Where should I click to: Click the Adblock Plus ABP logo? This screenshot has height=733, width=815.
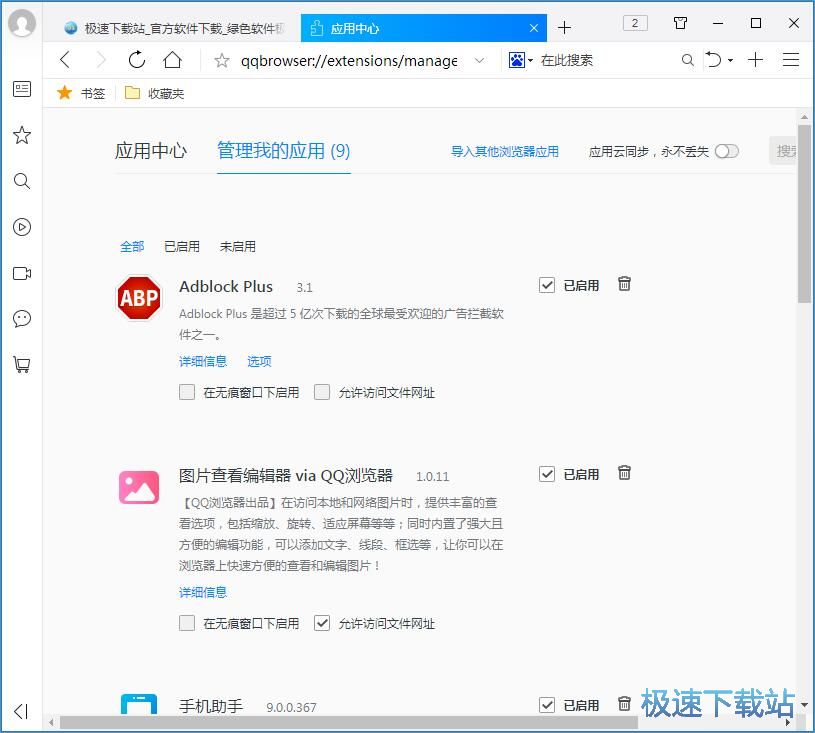139,298
